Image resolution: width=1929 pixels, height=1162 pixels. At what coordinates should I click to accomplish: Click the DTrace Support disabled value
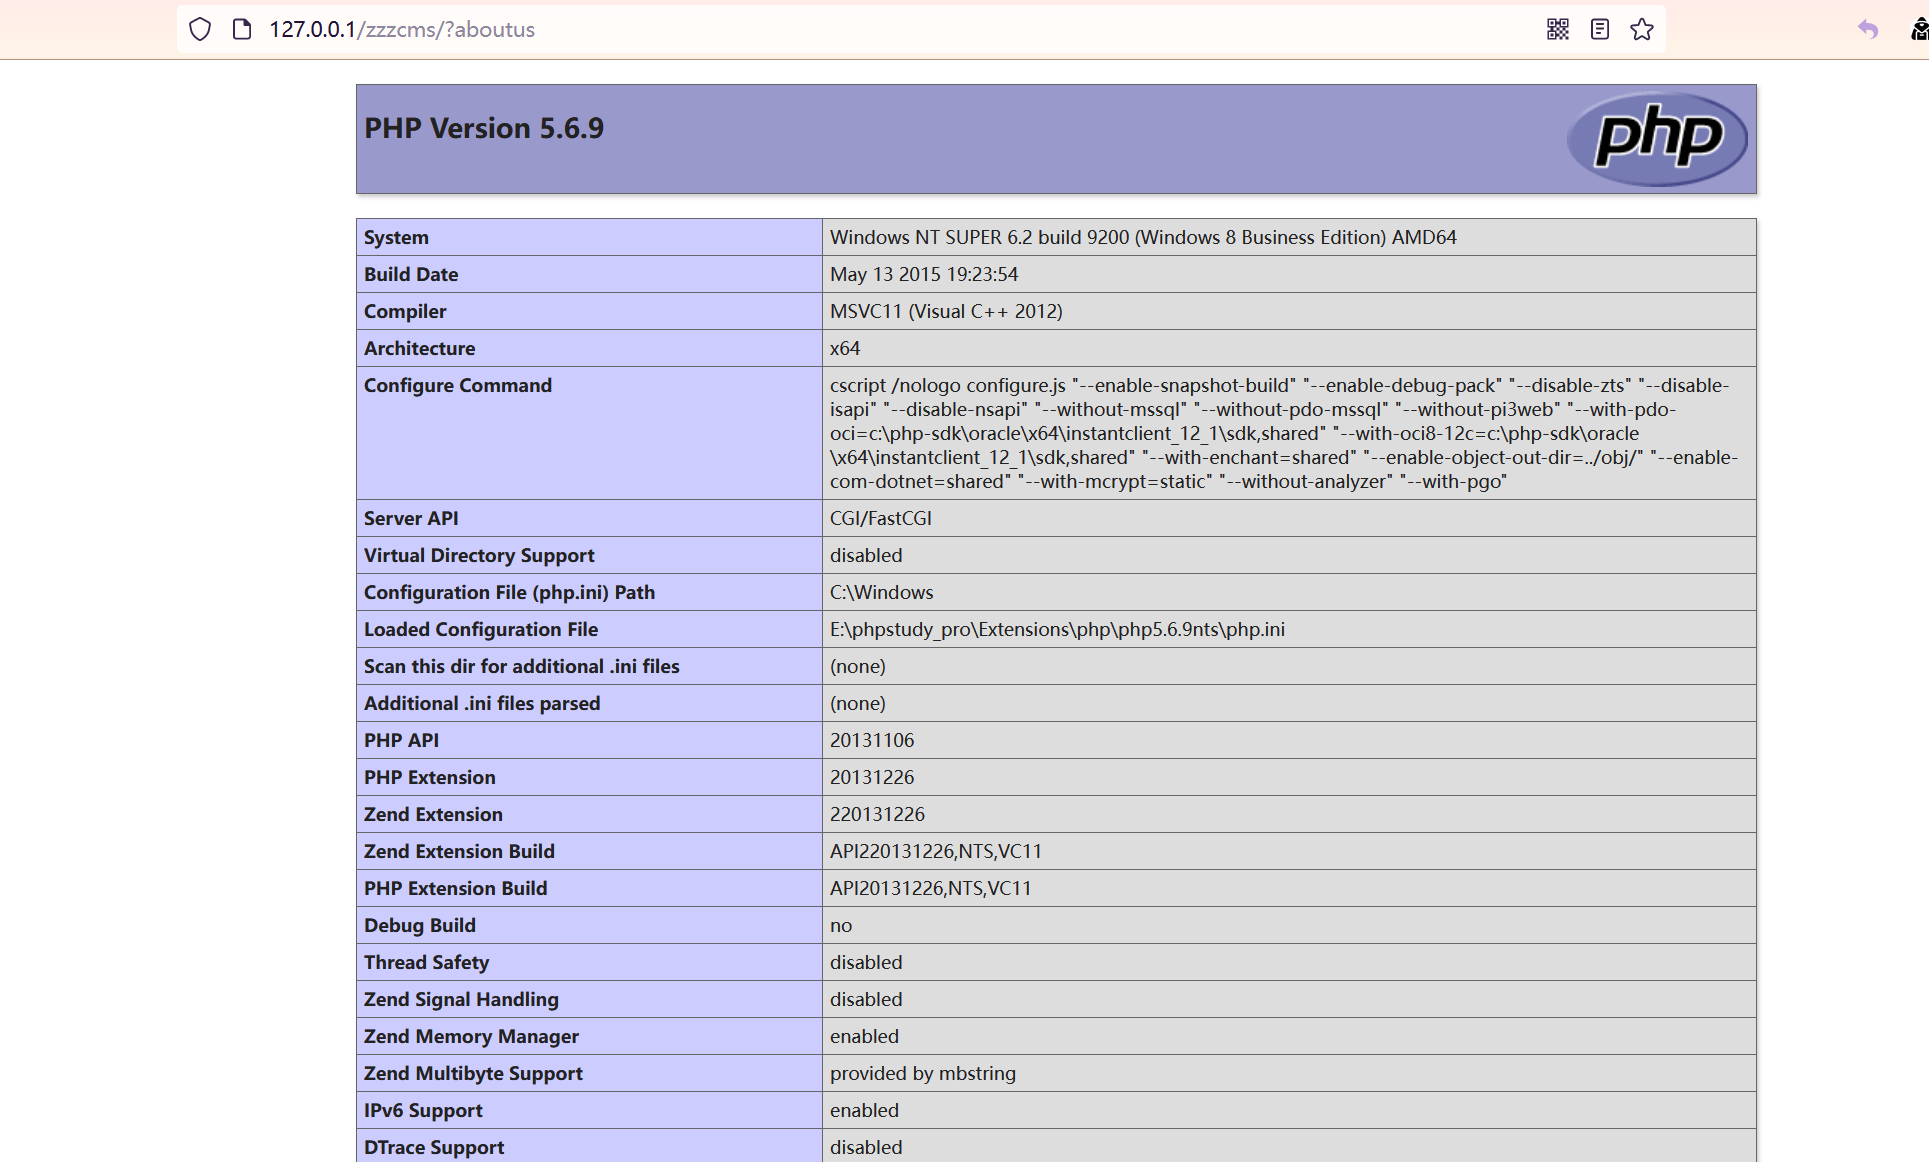866,1147
